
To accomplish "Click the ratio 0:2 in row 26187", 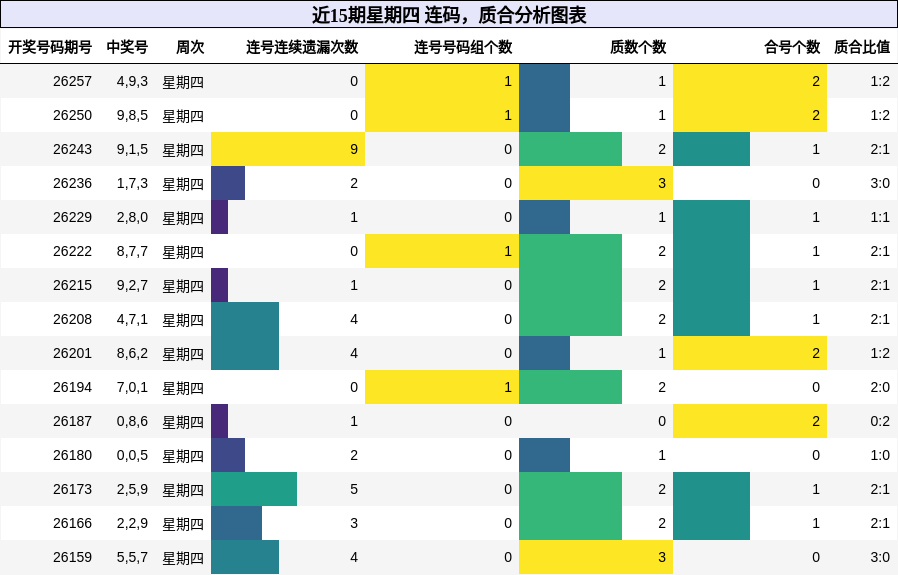I will [x=880, y=422].
